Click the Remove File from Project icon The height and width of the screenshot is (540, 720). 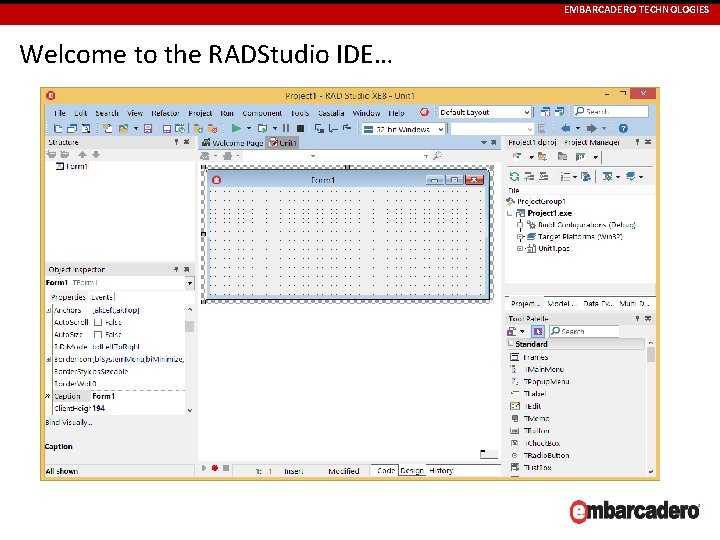click(212, 129)
